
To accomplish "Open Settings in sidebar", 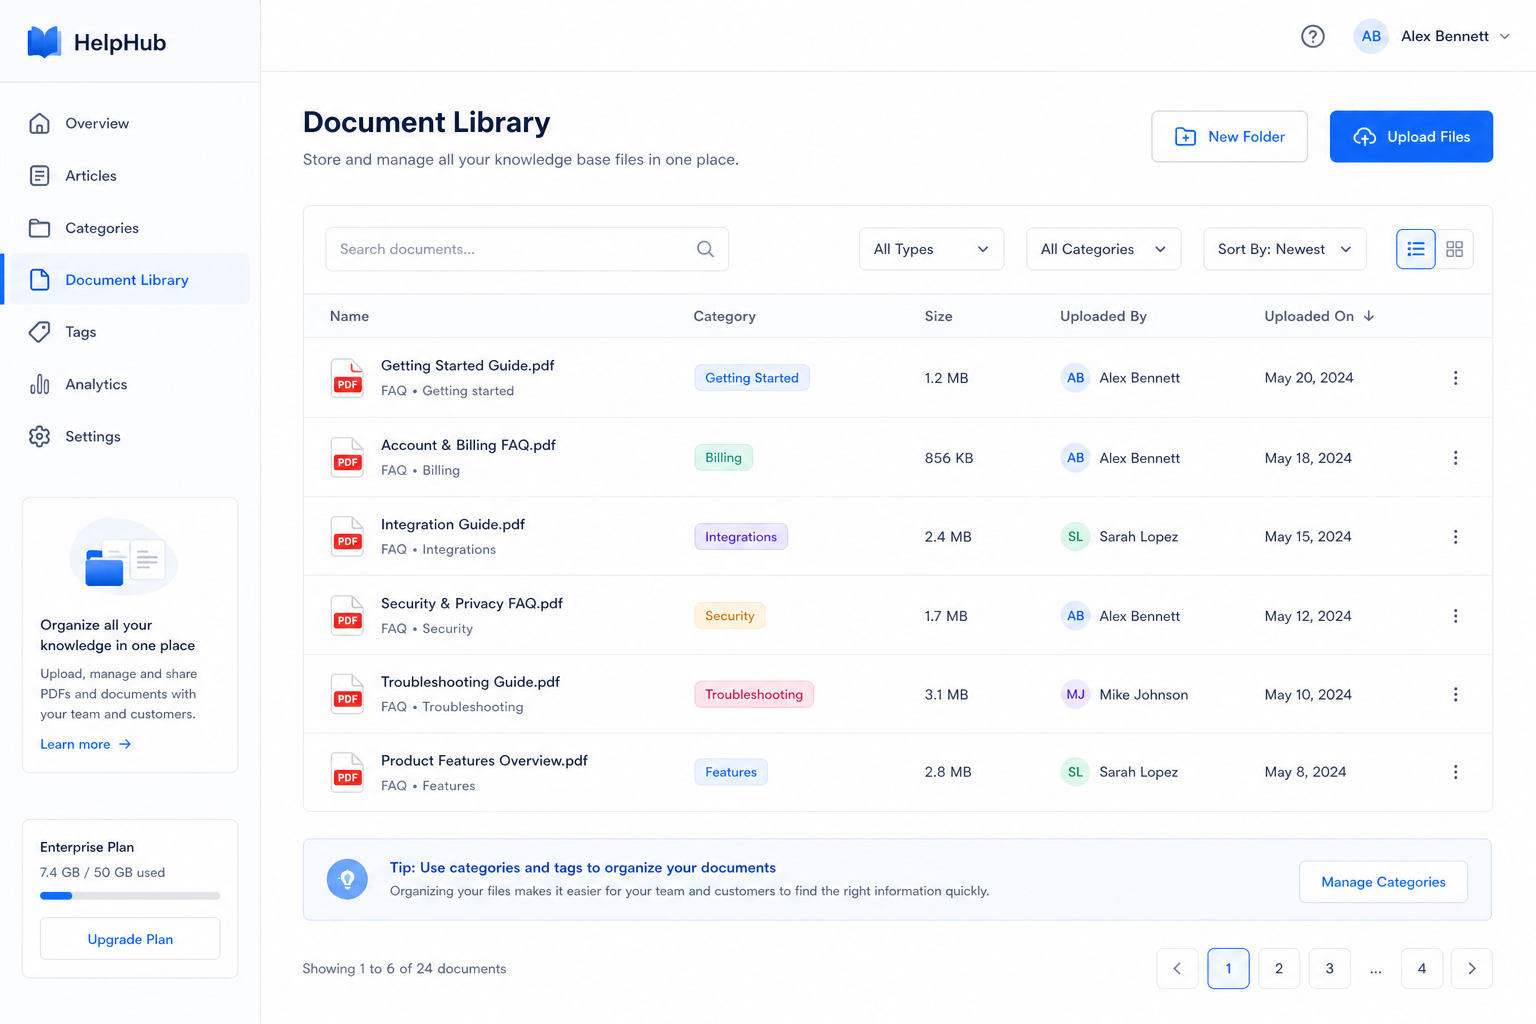I will coord(127,436).
